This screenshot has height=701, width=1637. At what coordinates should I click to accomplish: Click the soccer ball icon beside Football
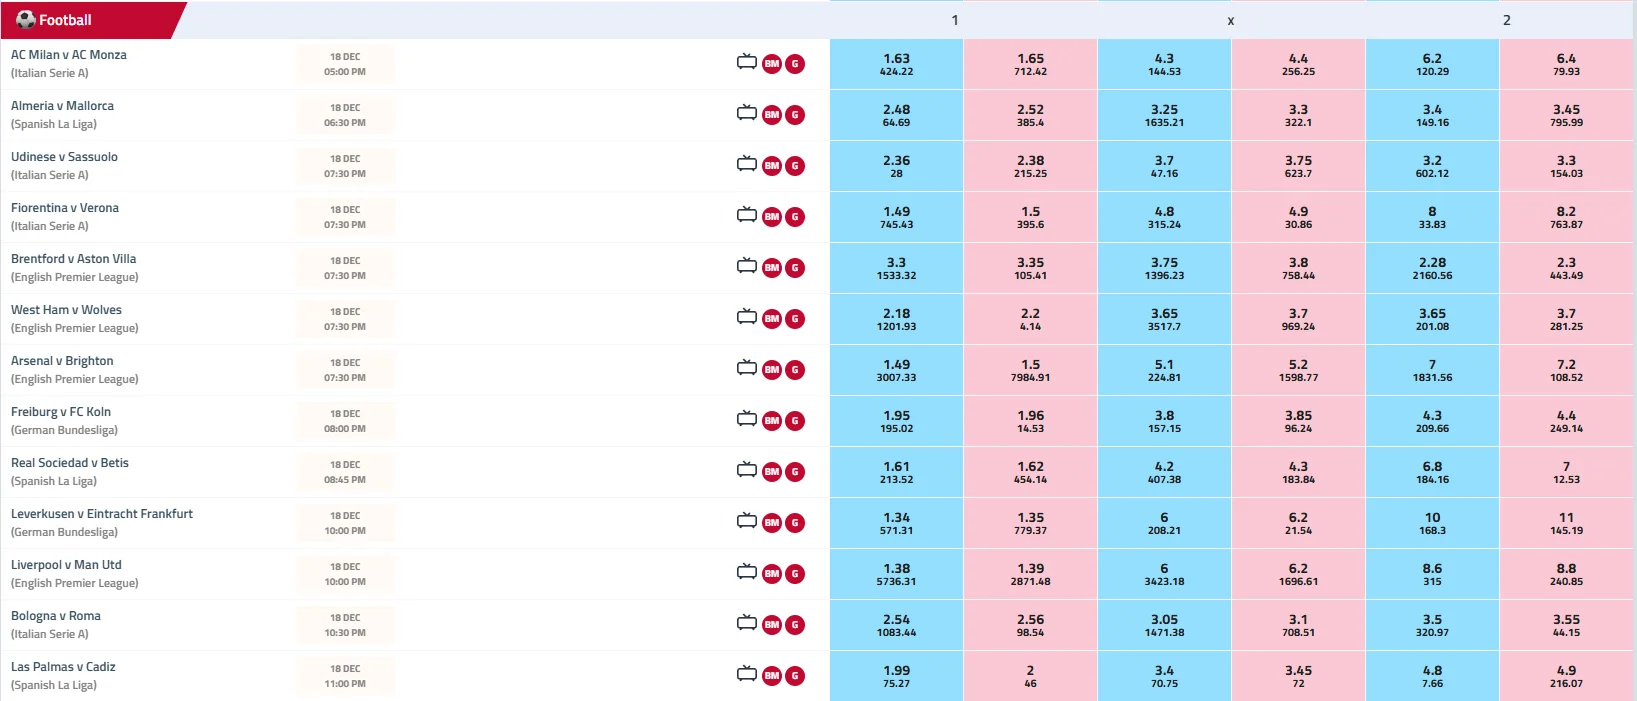25,19
